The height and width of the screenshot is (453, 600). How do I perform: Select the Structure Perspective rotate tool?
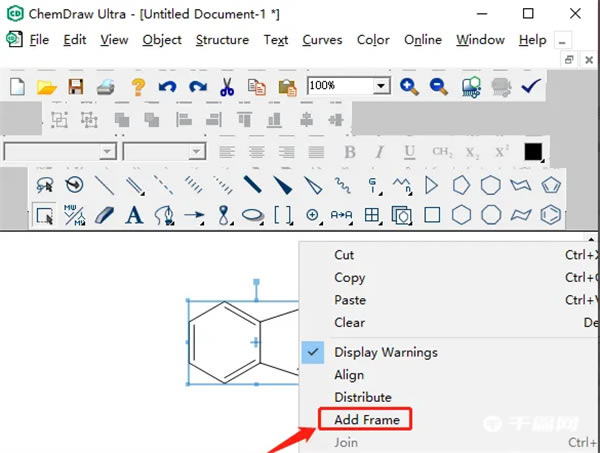(74, 185)
